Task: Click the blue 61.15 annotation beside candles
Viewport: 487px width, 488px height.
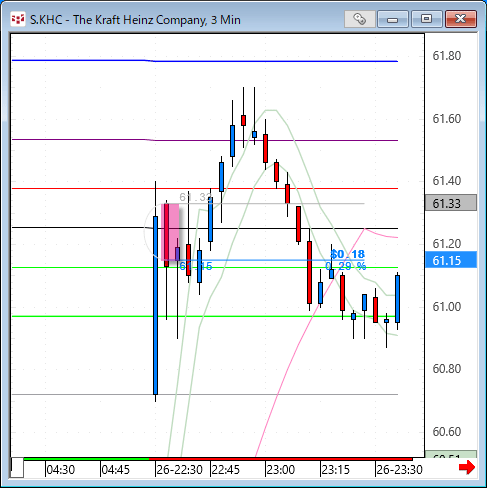Action: (196, 266)
